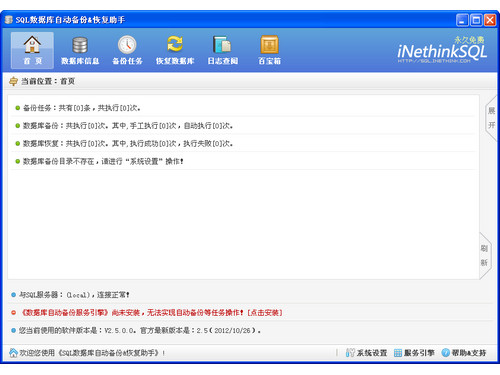
Task: Expand the side panel via 展开 tab
Action: pyautogui.click(x=491, y=118)
